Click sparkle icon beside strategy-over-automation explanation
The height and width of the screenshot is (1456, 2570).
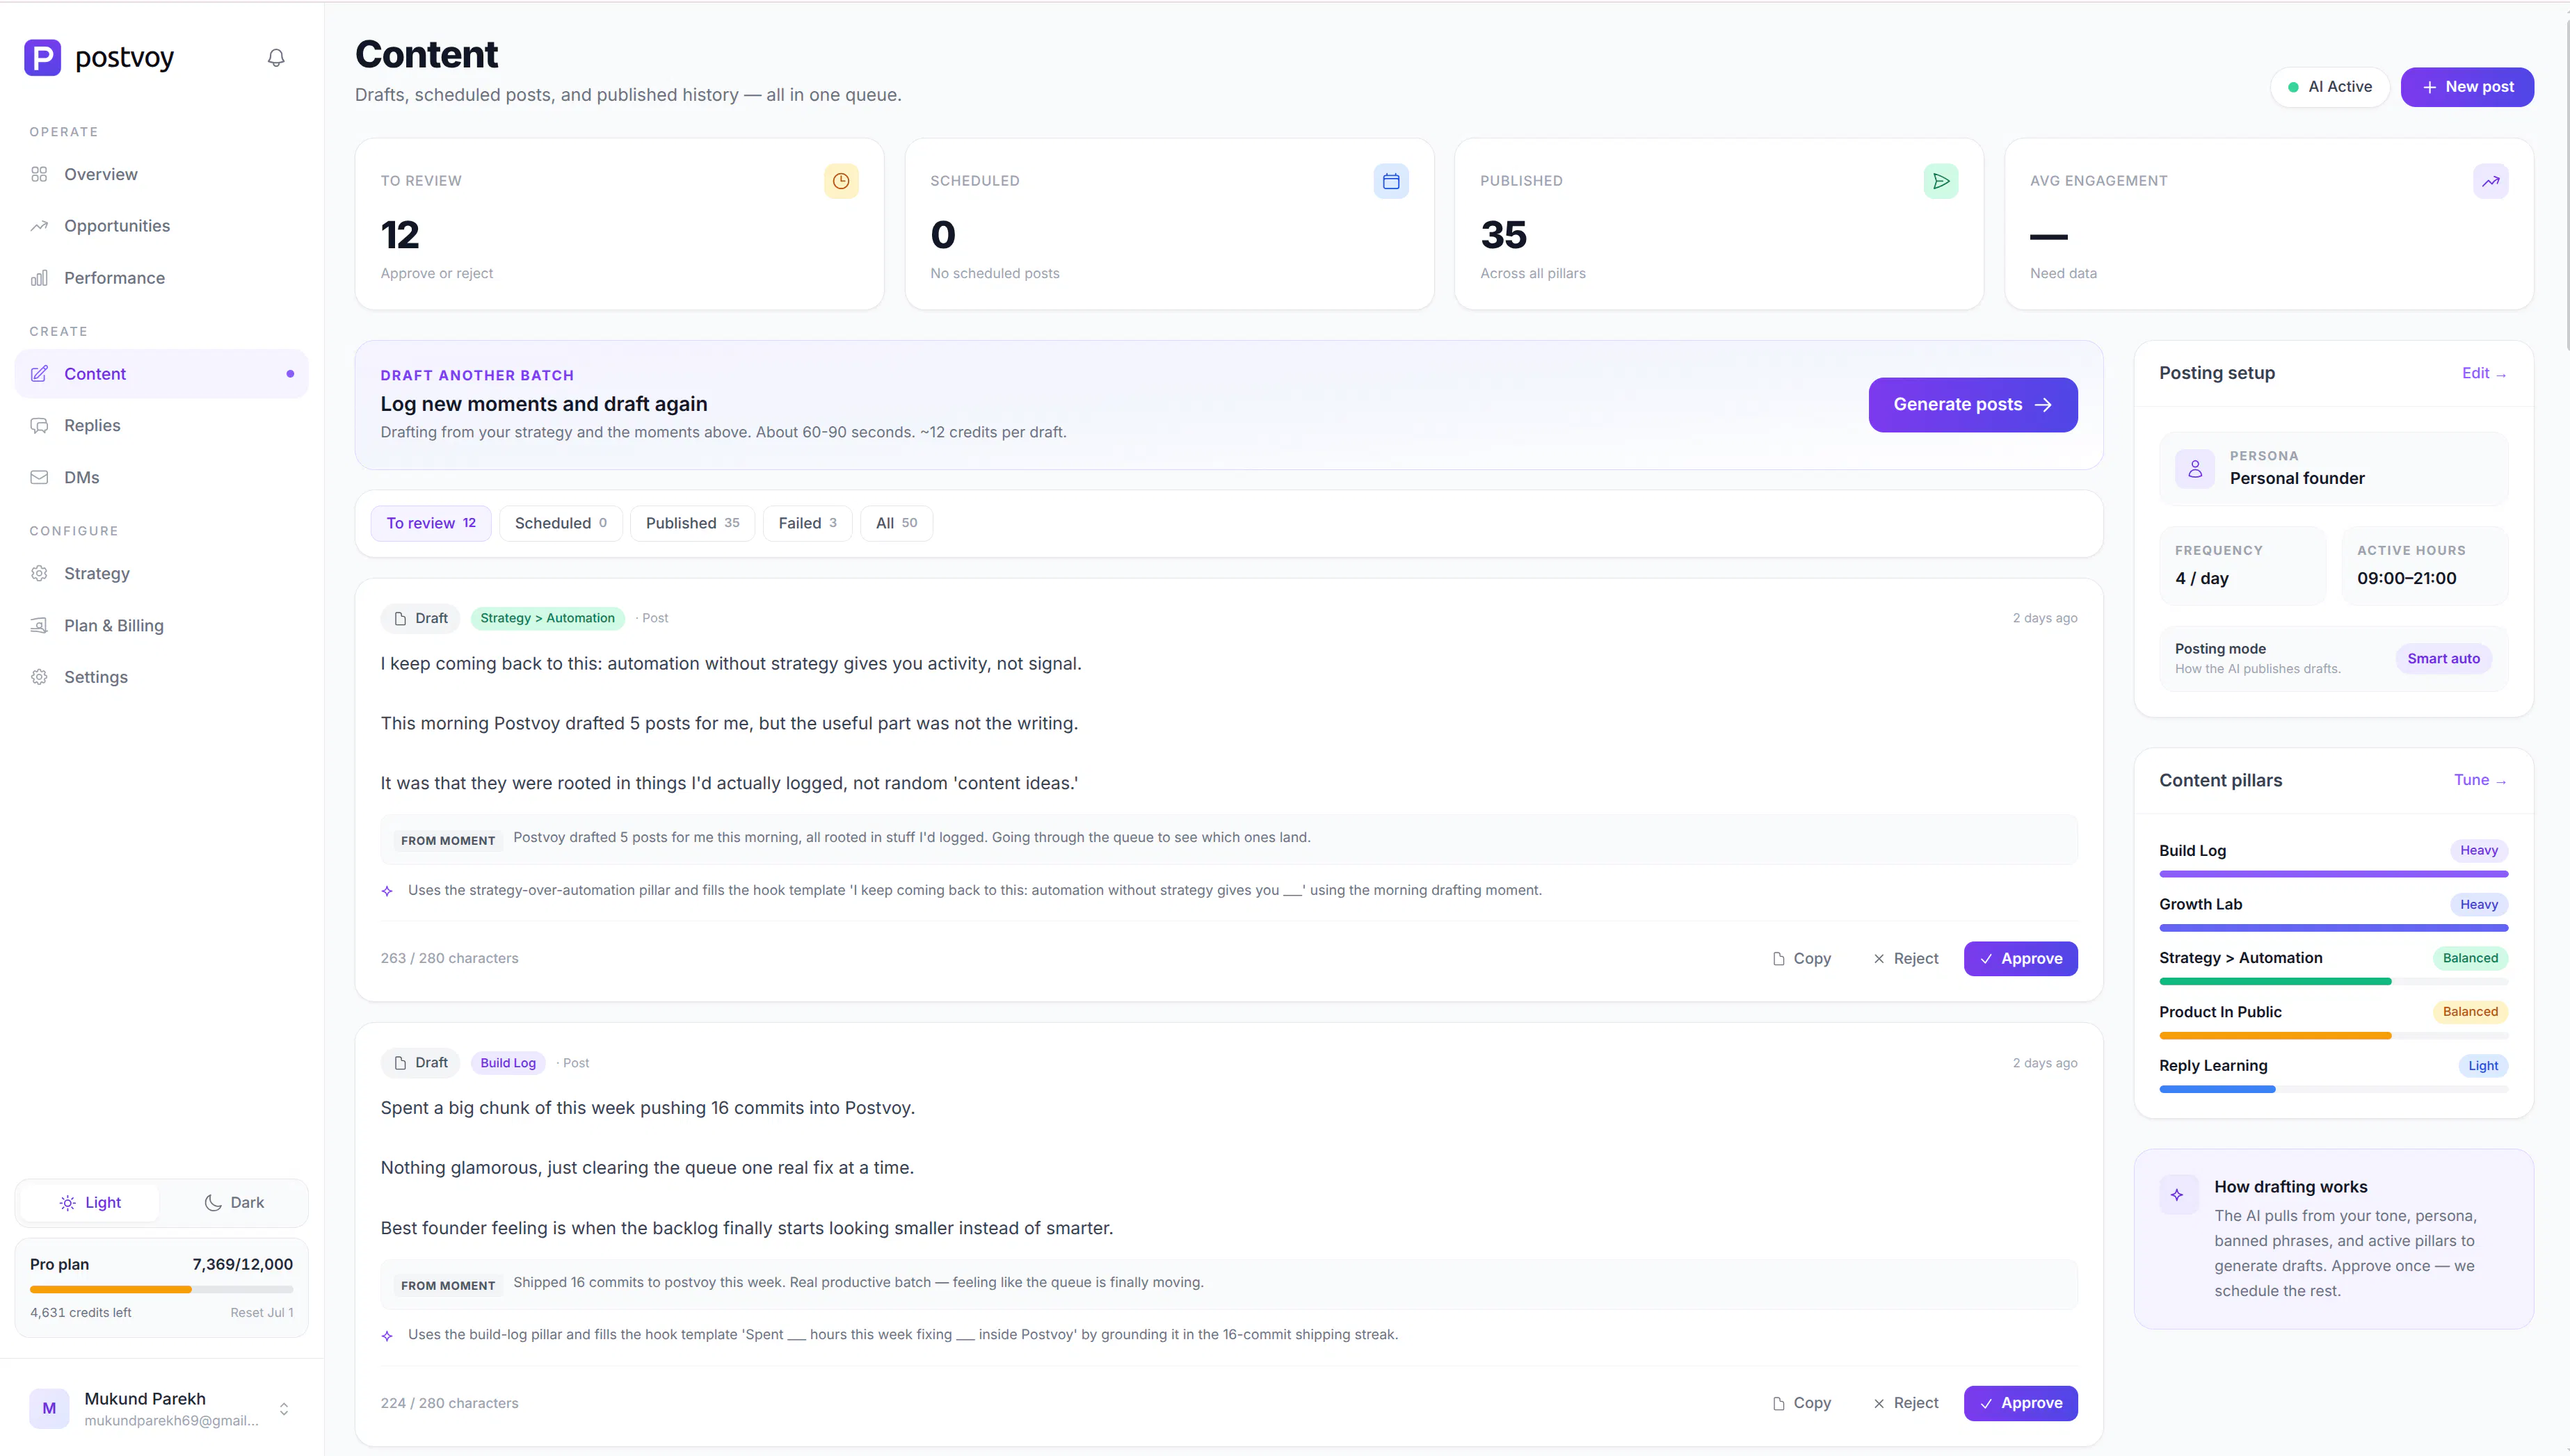point(387,891)
